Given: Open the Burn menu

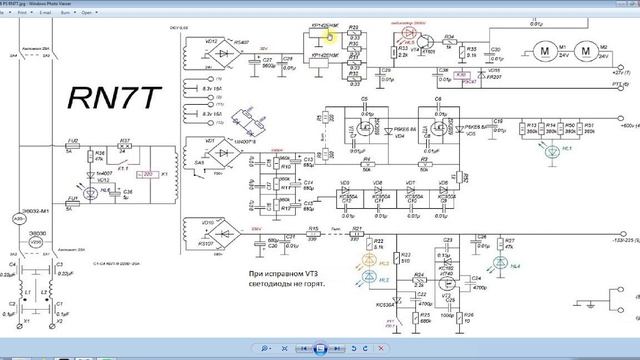Looking at the screenshot, I should pyautogui.click(x=68, y=13).
